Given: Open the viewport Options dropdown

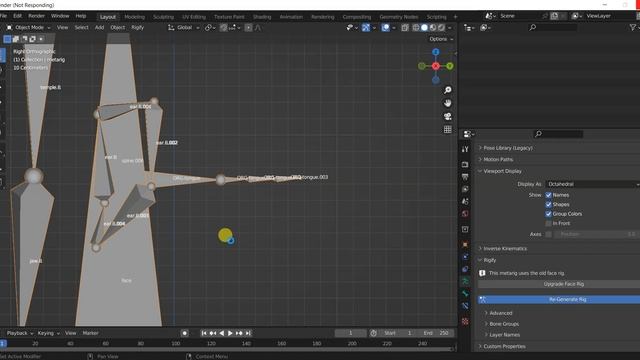Looking at the screenshot, I should click(x=441, y=39).
